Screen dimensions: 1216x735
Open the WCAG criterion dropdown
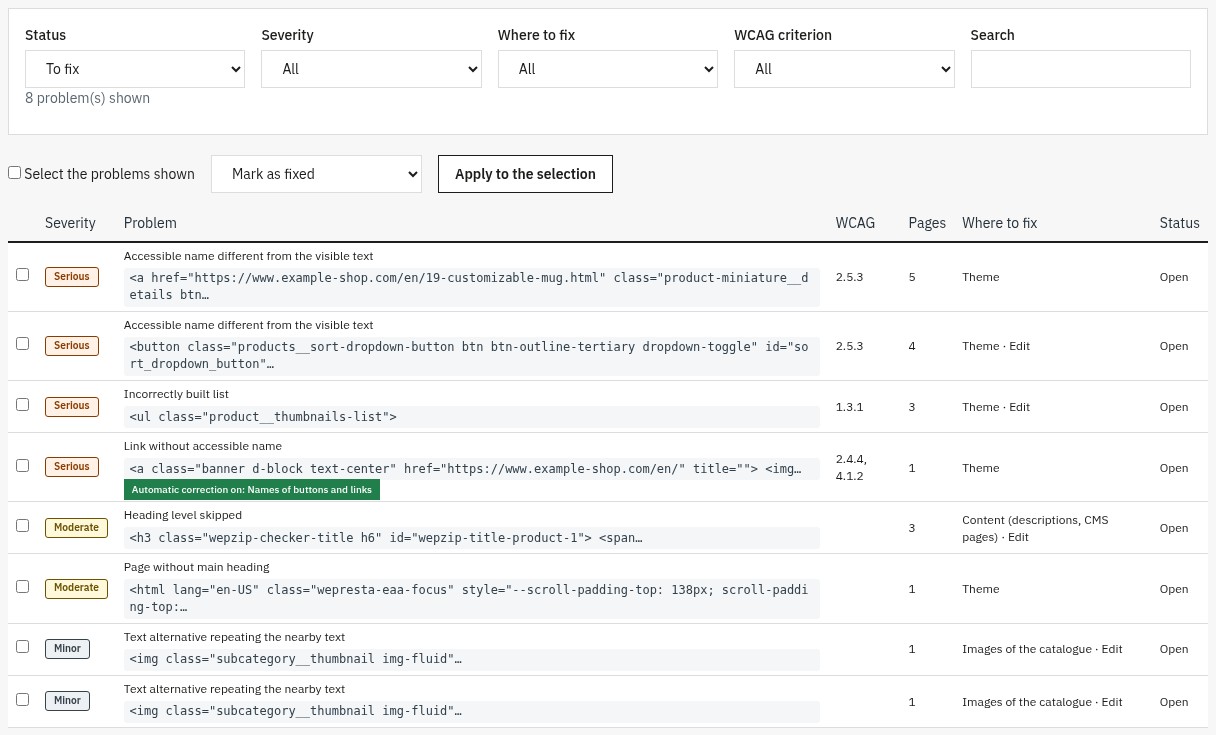pos(844,69)
